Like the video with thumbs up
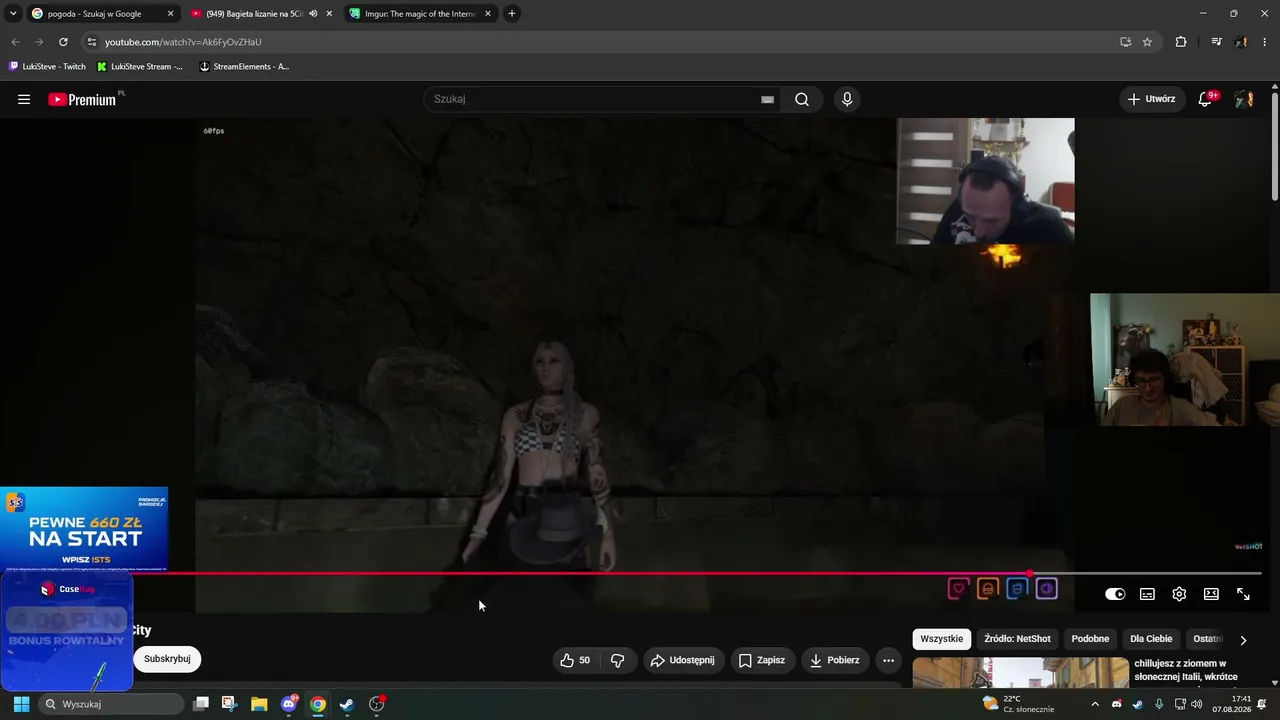 point(575,660)
